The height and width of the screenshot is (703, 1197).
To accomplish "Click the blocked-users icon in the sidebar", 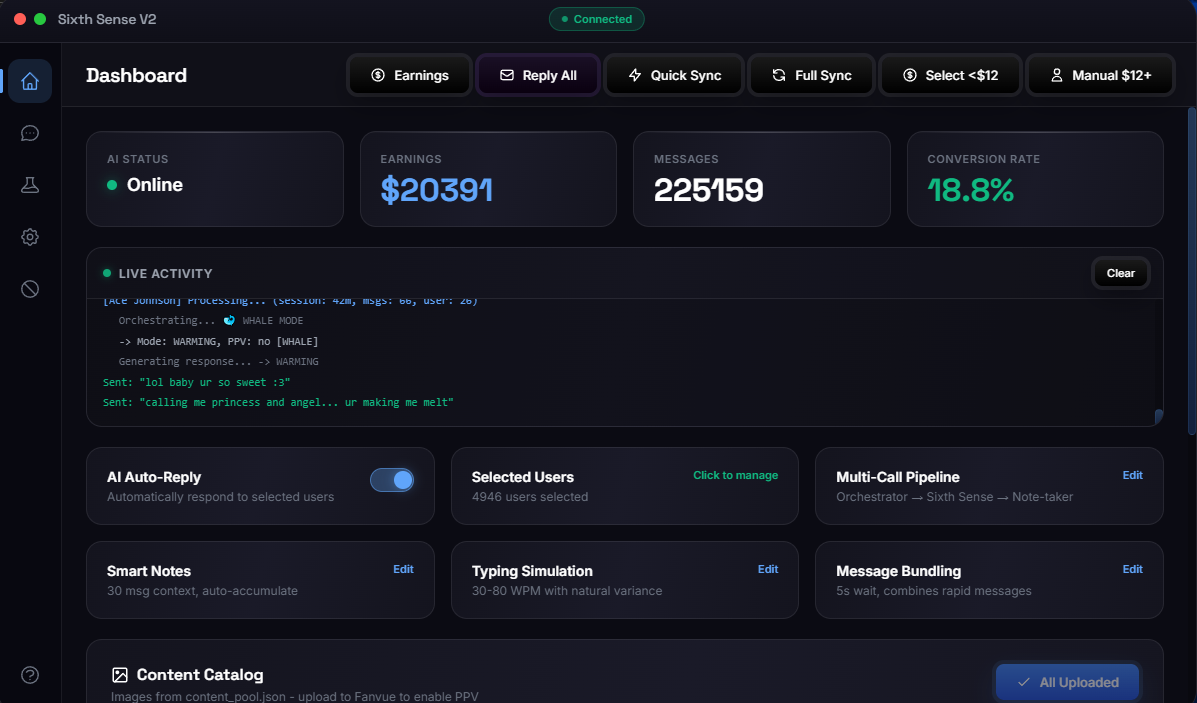I will (x=30, y=288).
